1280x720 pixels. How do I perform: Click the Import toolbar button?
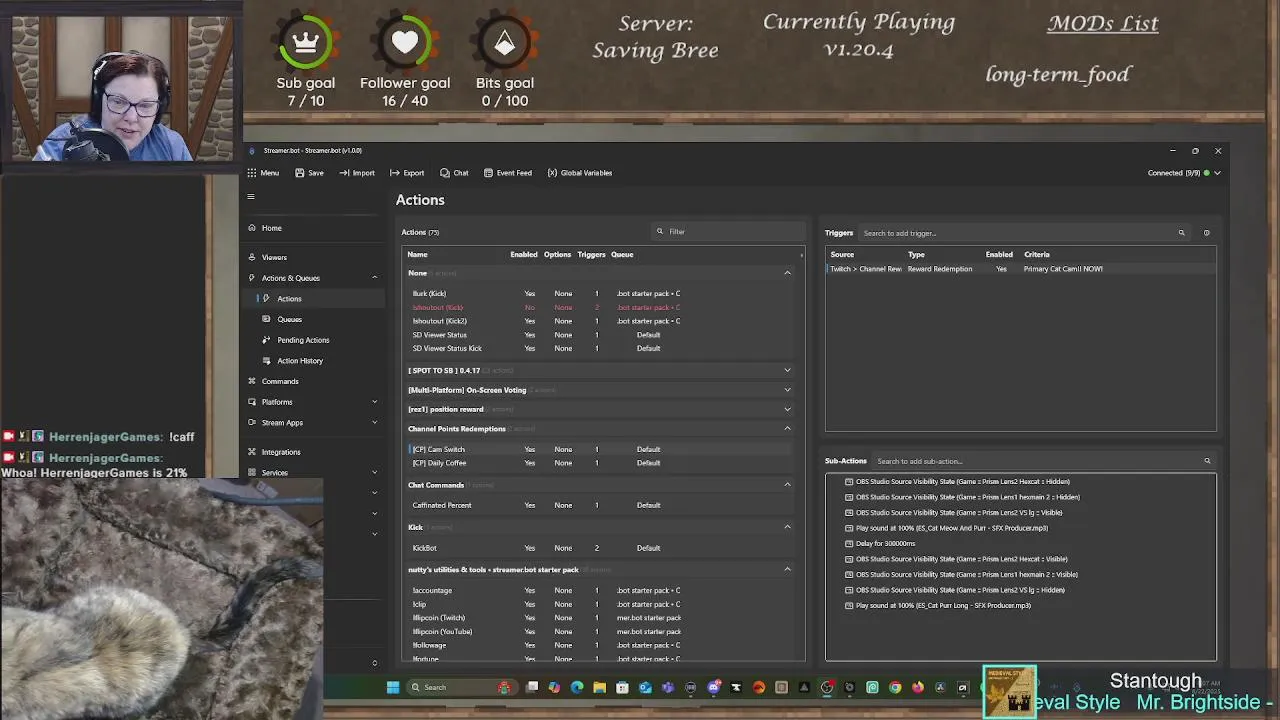[357, 173]
